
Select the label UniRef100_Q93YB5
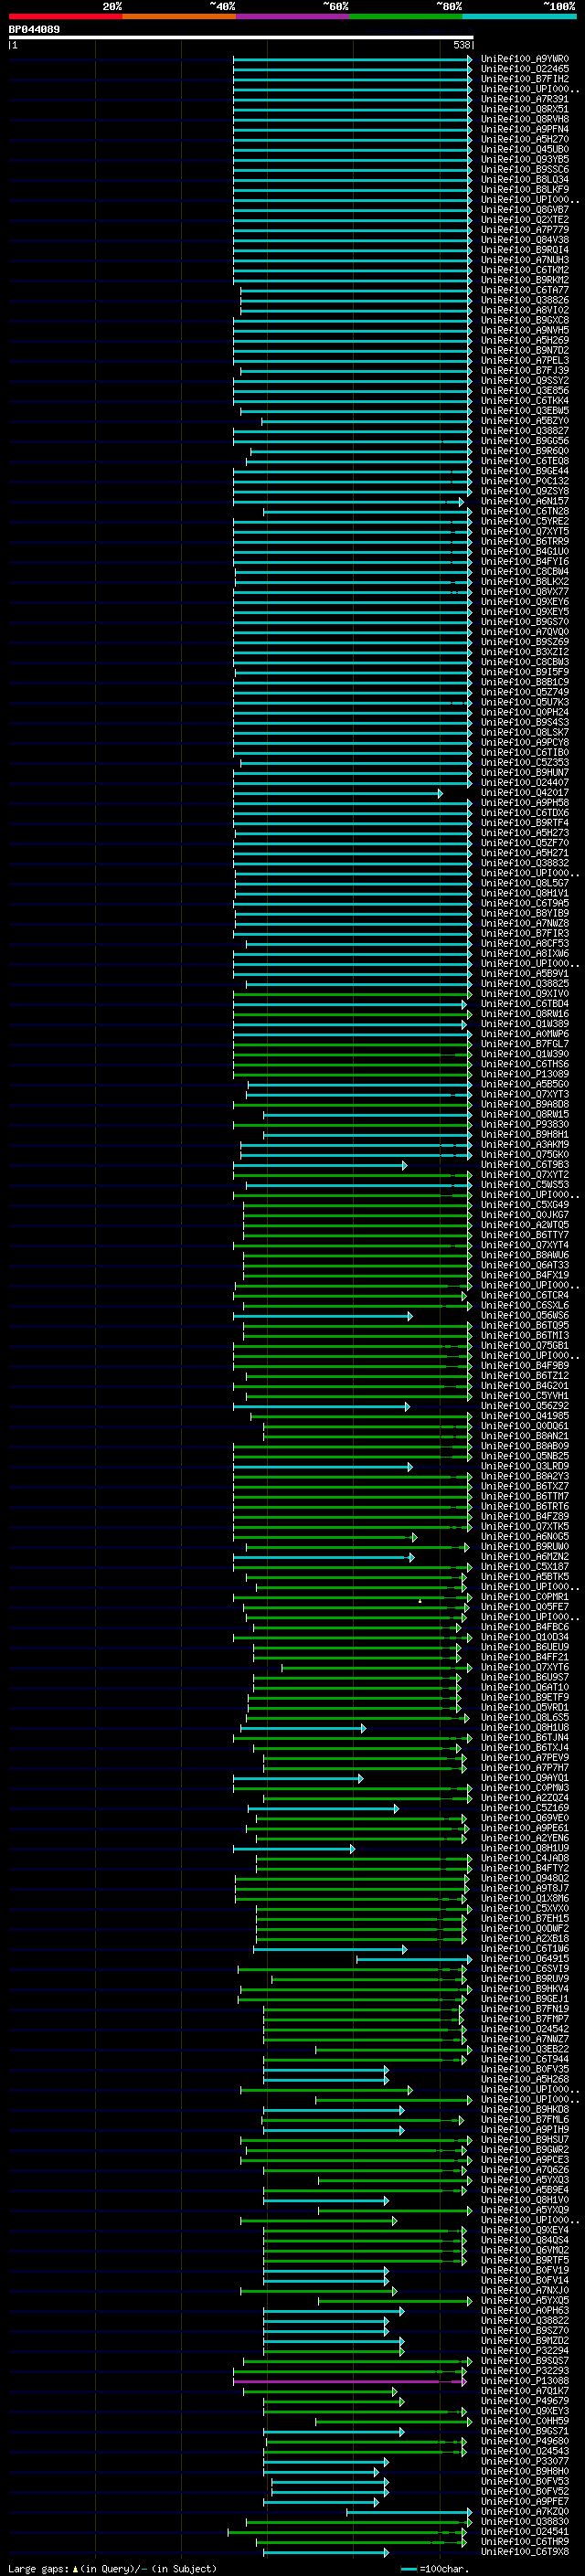tap(525, 160)
